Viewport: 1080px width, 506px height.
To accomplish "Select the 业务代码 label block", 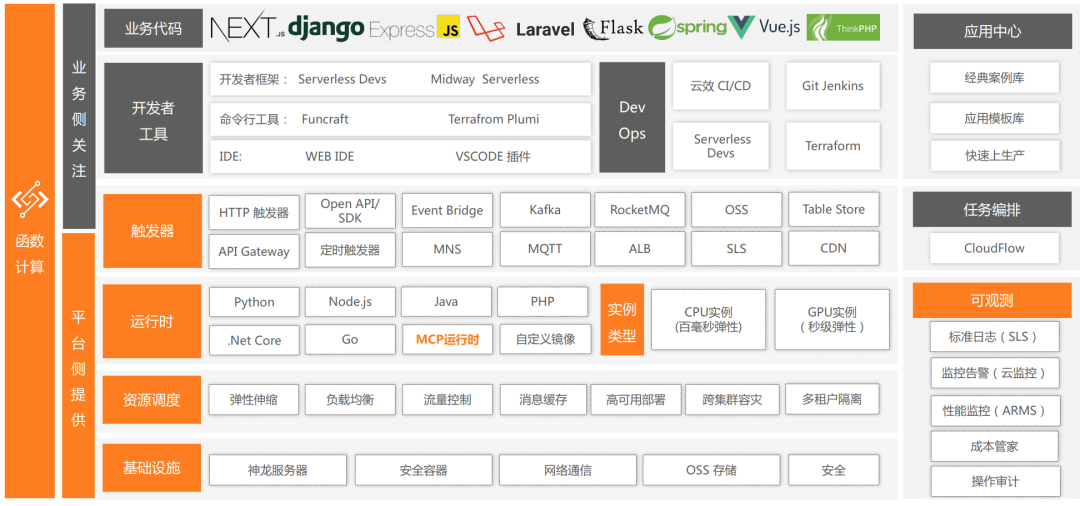I will click(153, 28).
